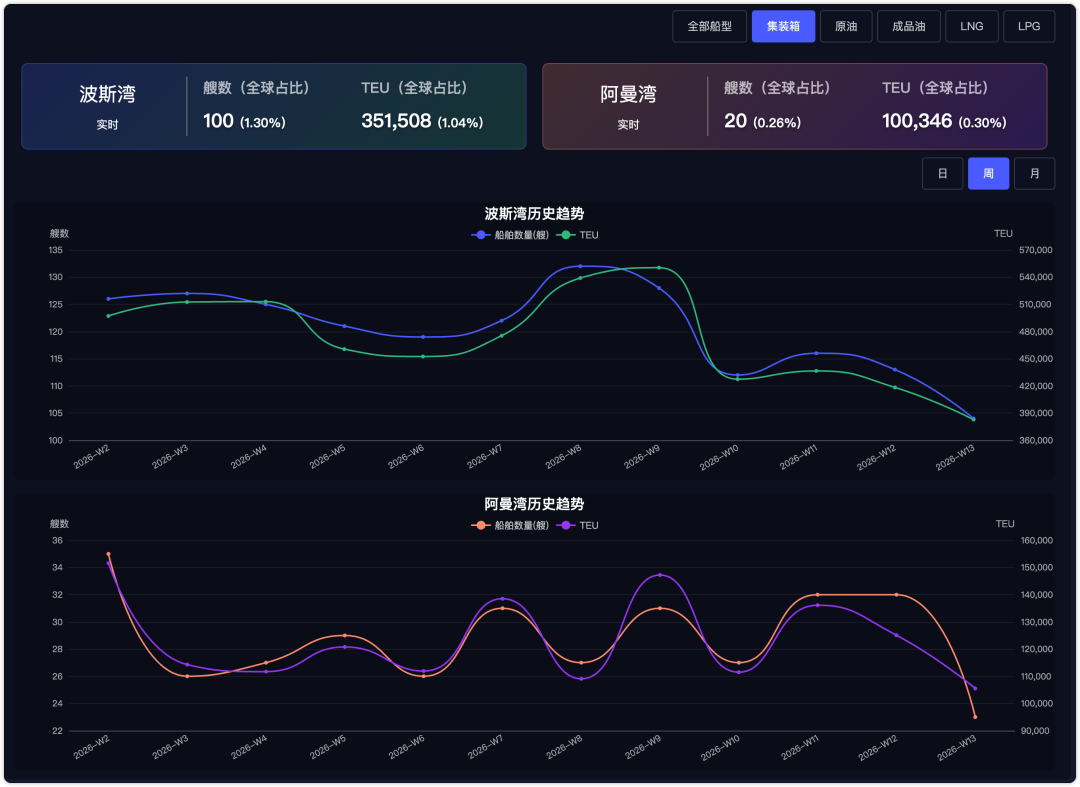The width and height of the screenshot is (1080, 787).
Task: Switch the time granularity to 日
Action: pyautogui.click(x=942, y=174)
